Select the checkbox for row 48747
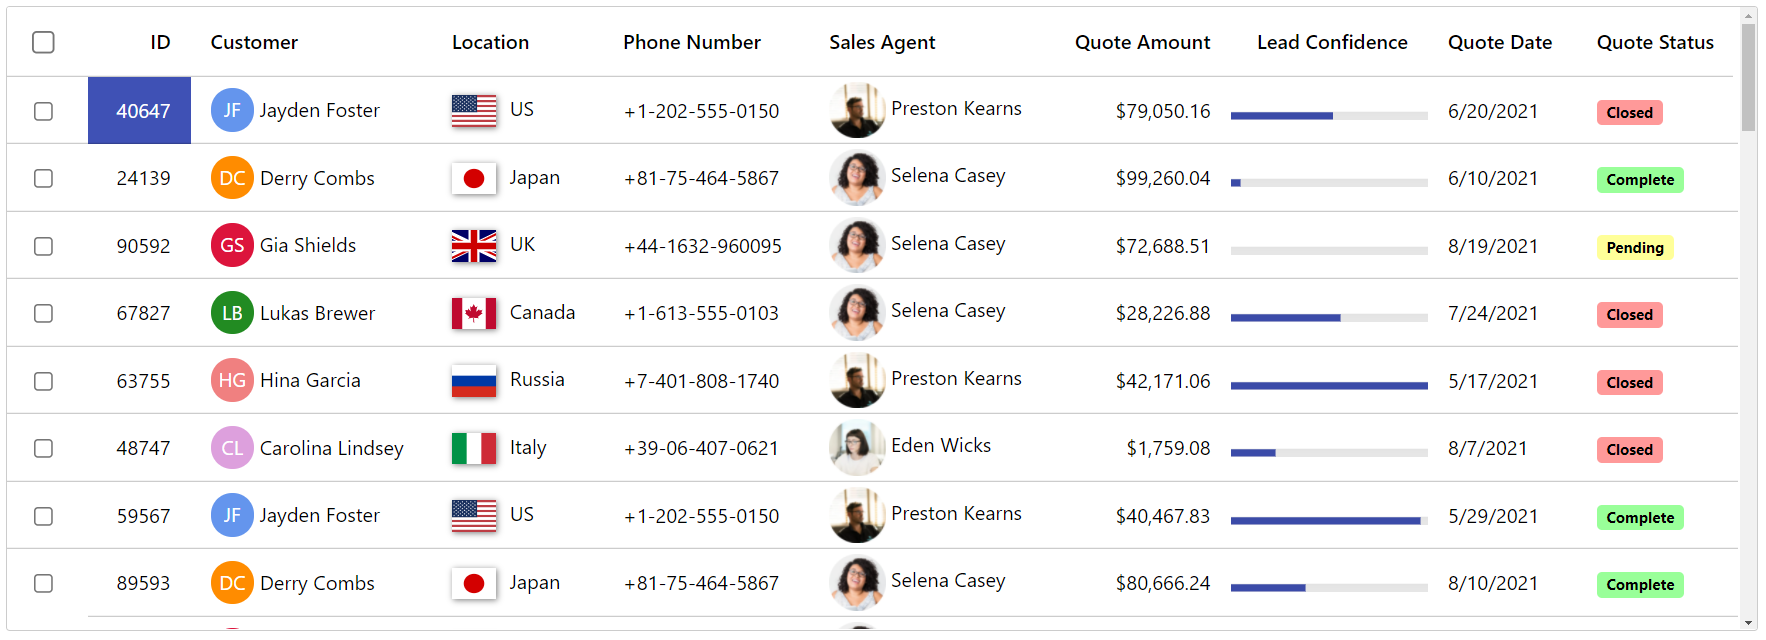 [x=43, y=448]
